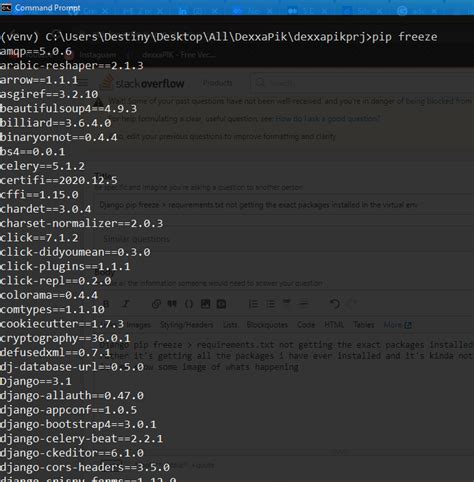Click the 'django-ckeditor==6.1.0' line
The height and width of the screenshot is (482, 474).
point(72,453)
